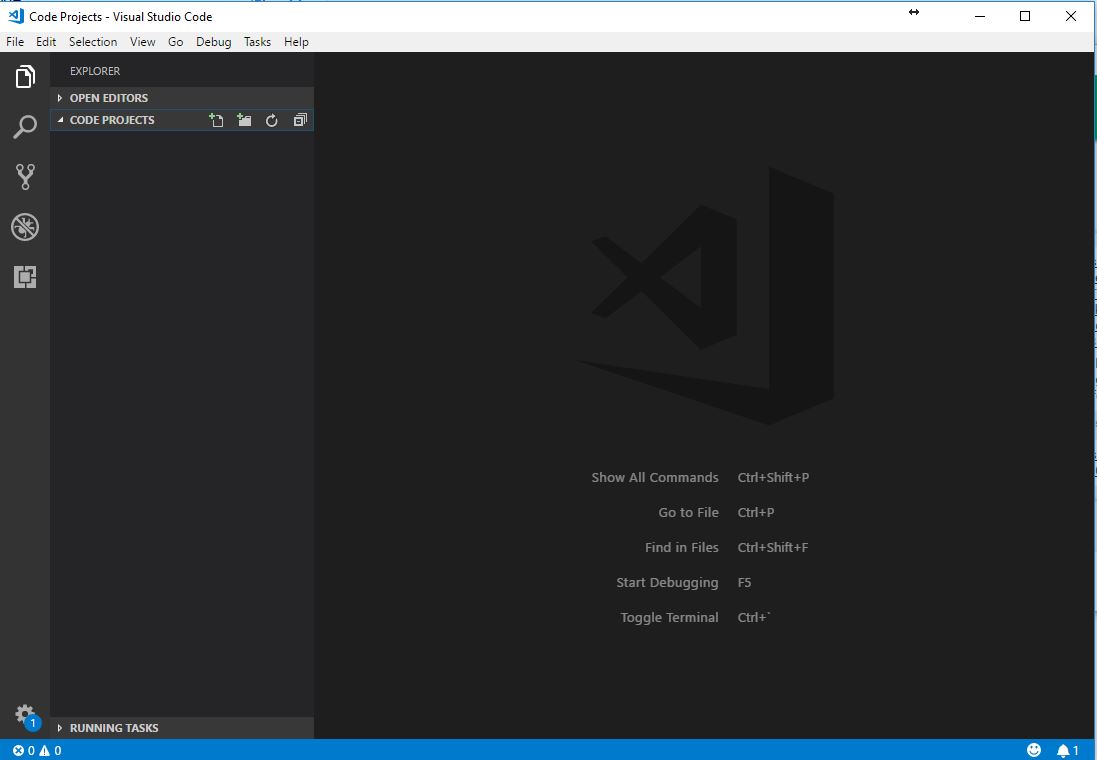
Task: Open the Extensions view icon
Action: [24, 277]
